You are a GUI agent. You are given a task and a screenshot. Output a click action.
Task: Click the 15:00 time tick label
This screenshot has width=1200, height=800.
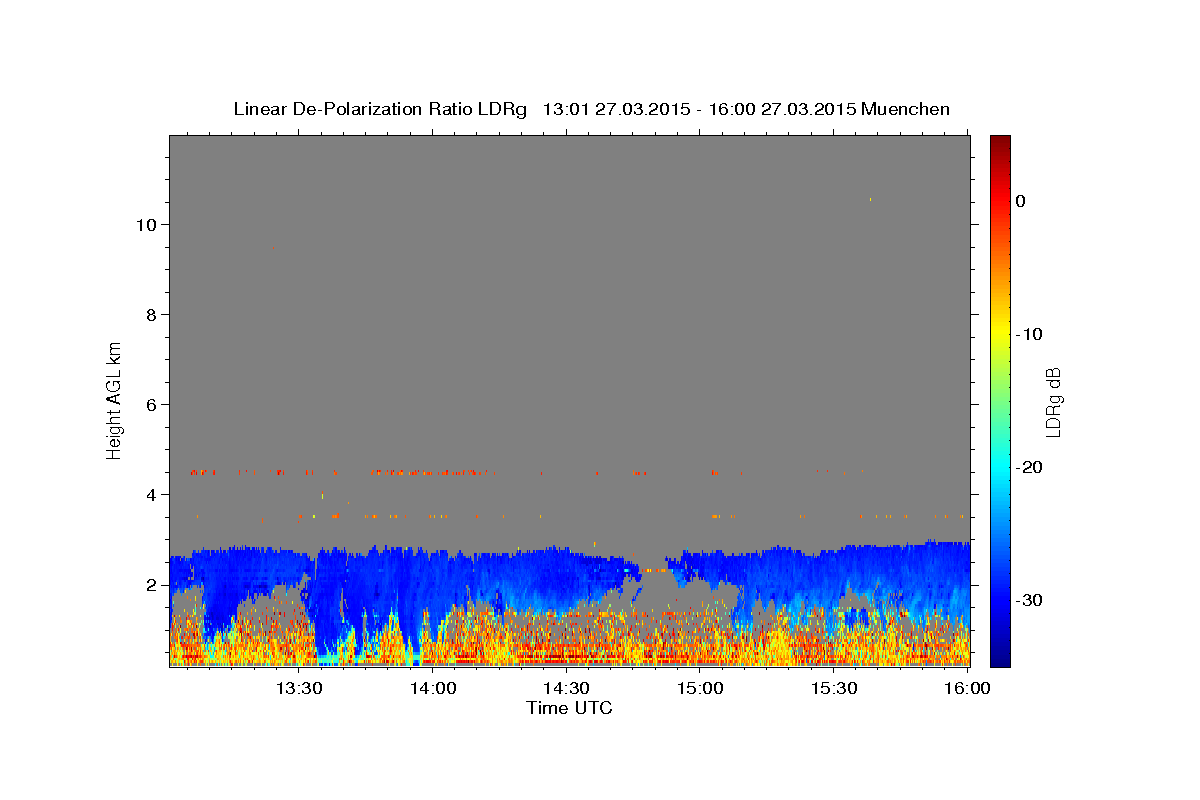[700, 688]
